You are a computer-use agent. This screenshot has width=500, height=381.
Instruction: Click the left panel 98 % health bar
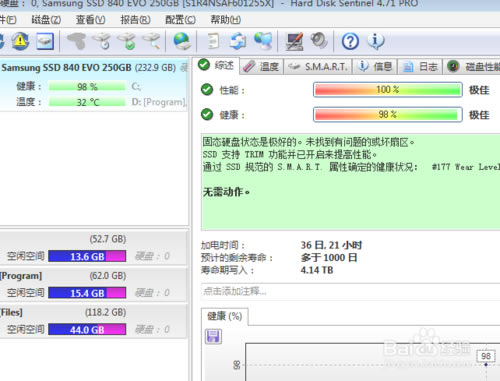click(x=87, y=87)
